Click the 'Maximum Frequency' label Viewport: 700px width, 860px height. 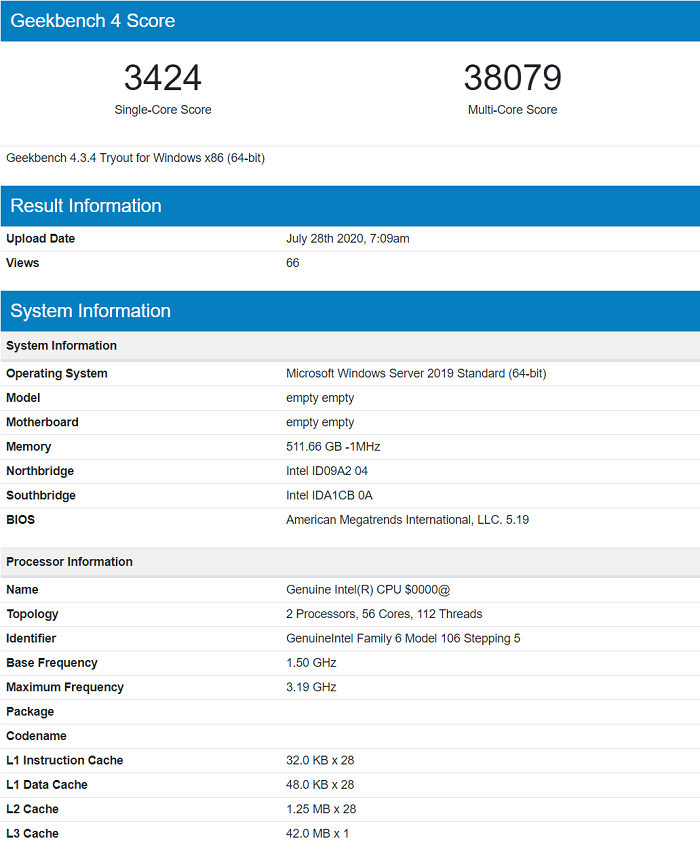click(65, 687)
